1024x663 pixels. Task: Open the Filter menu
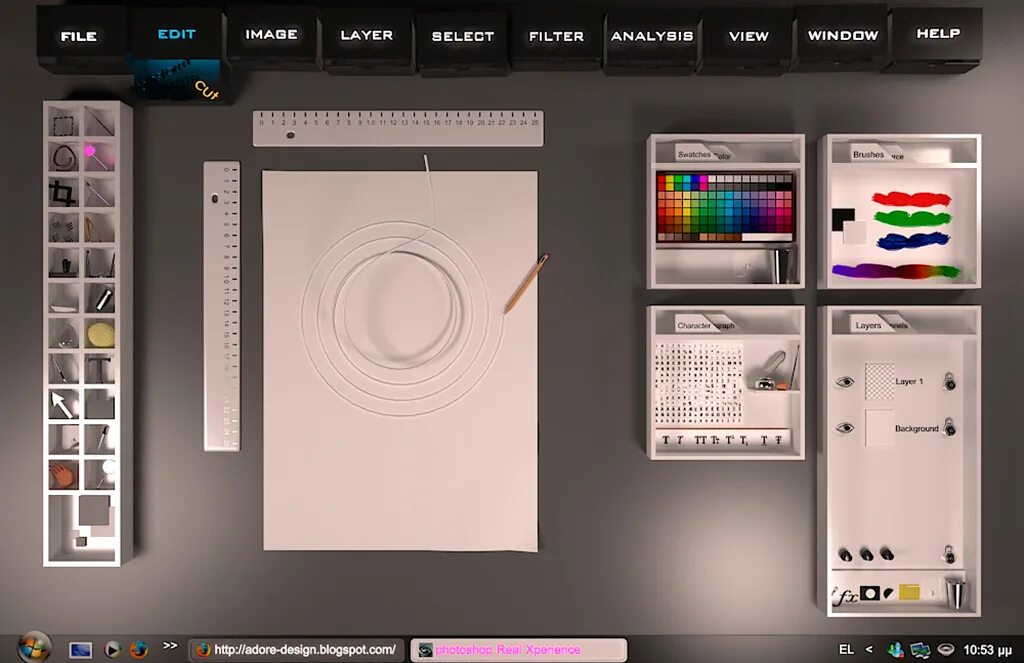pos(556,37)
